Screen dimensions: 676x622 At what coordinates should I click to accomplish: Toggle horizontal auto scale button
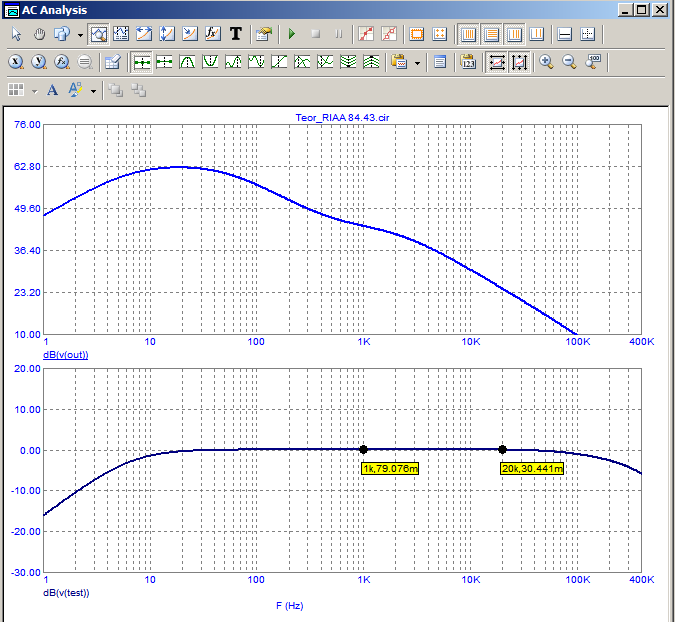[x=496, y=63]
